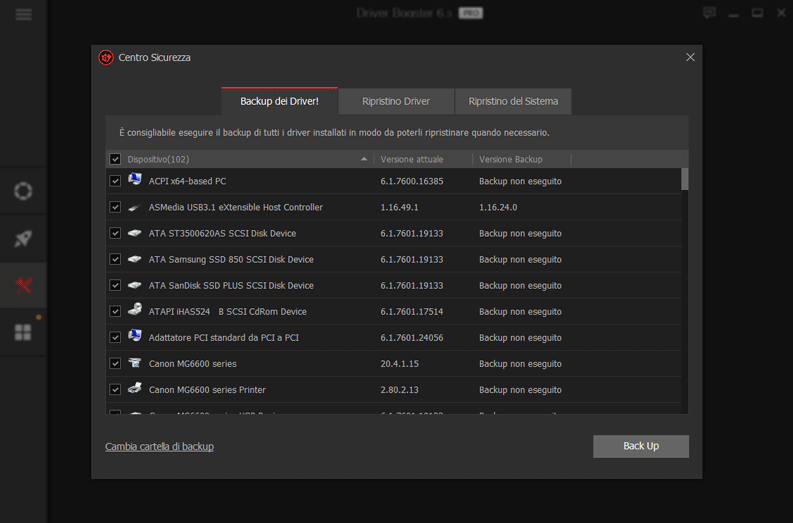The image size is (793, 523).
Task: Select the ACPI x64-based PC row name
Action: click(187, 181)
